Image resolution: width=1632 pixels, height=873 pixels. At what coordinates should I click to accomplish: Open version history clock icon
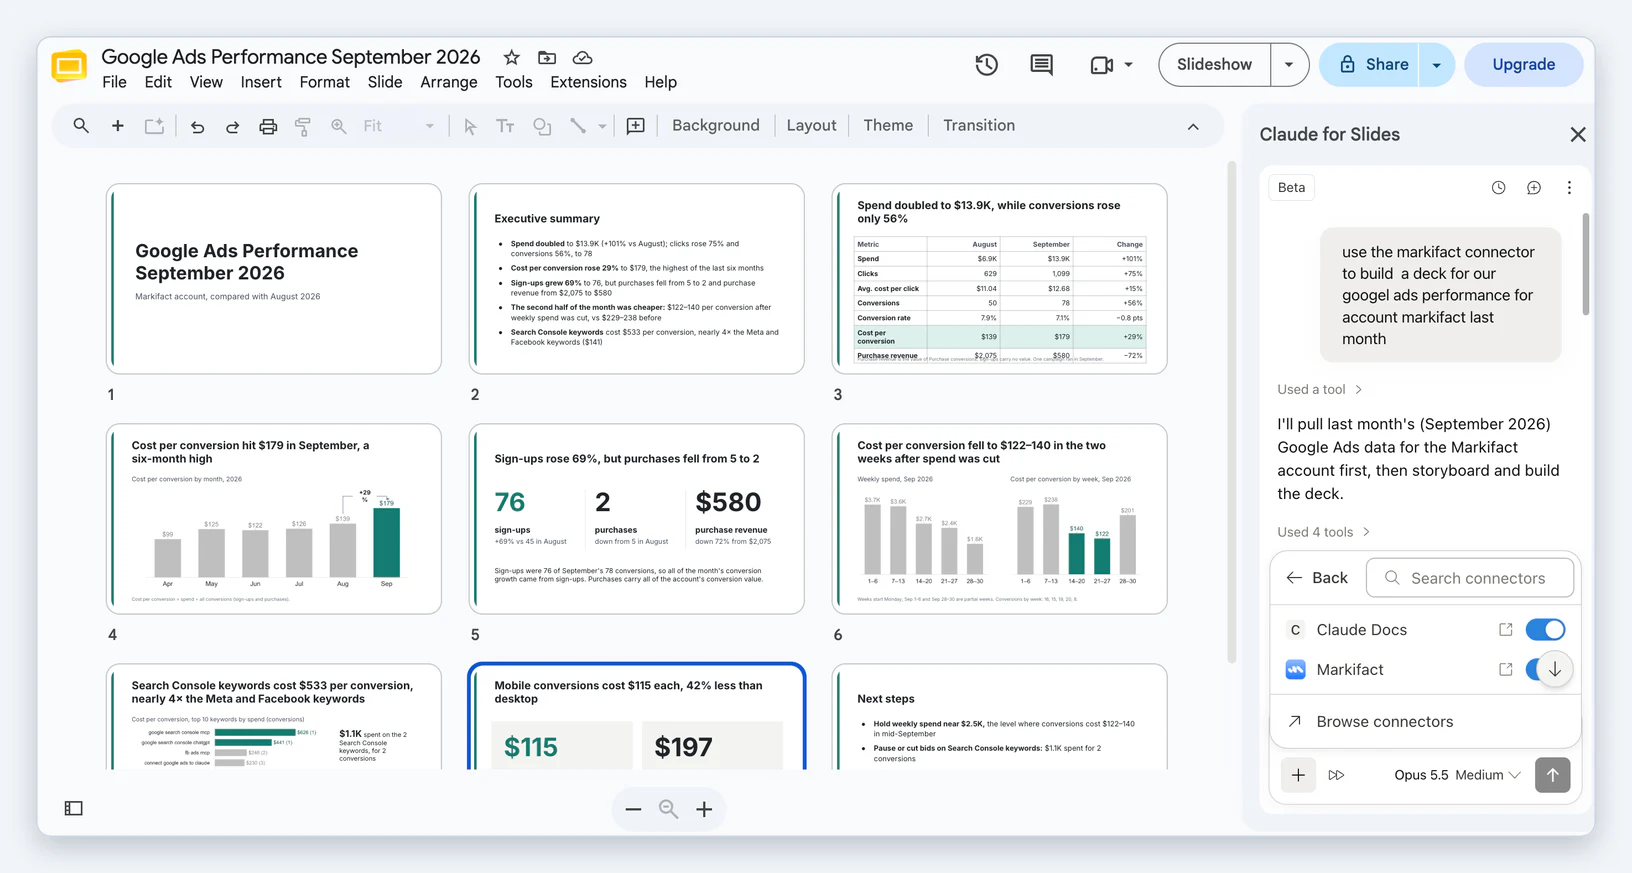point(986,65)
